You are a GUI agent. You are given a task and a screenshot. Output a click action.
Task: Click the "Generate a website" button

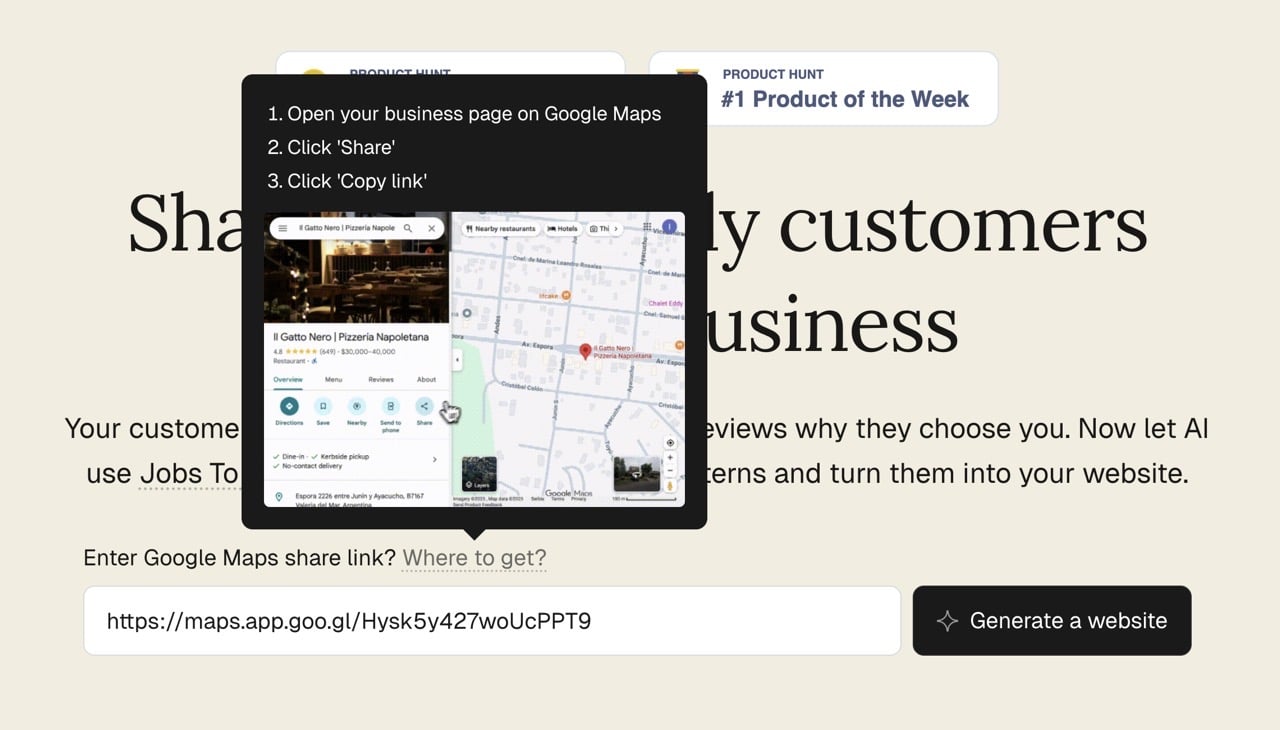[x=1052, y=621]
